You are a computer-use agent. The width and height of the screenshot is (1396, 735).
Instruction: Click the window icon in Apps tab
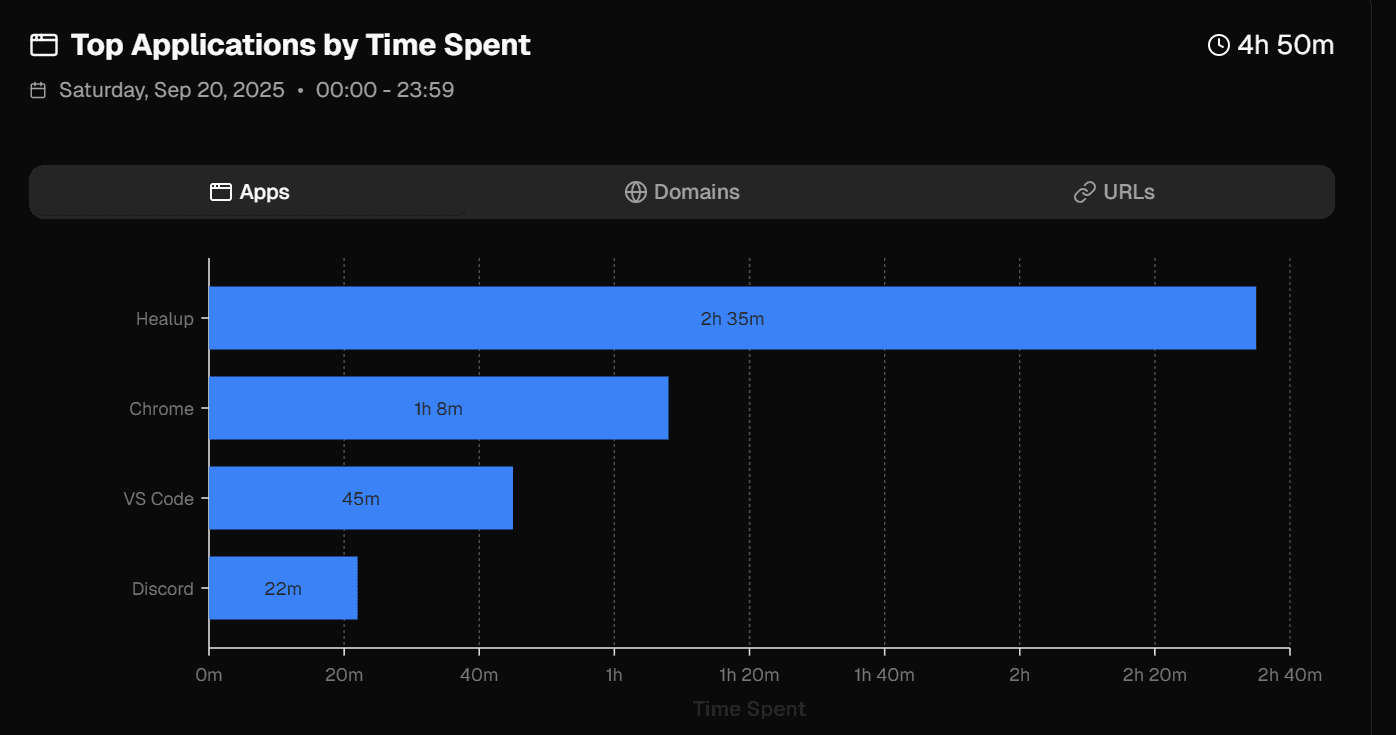coord(221,192)
